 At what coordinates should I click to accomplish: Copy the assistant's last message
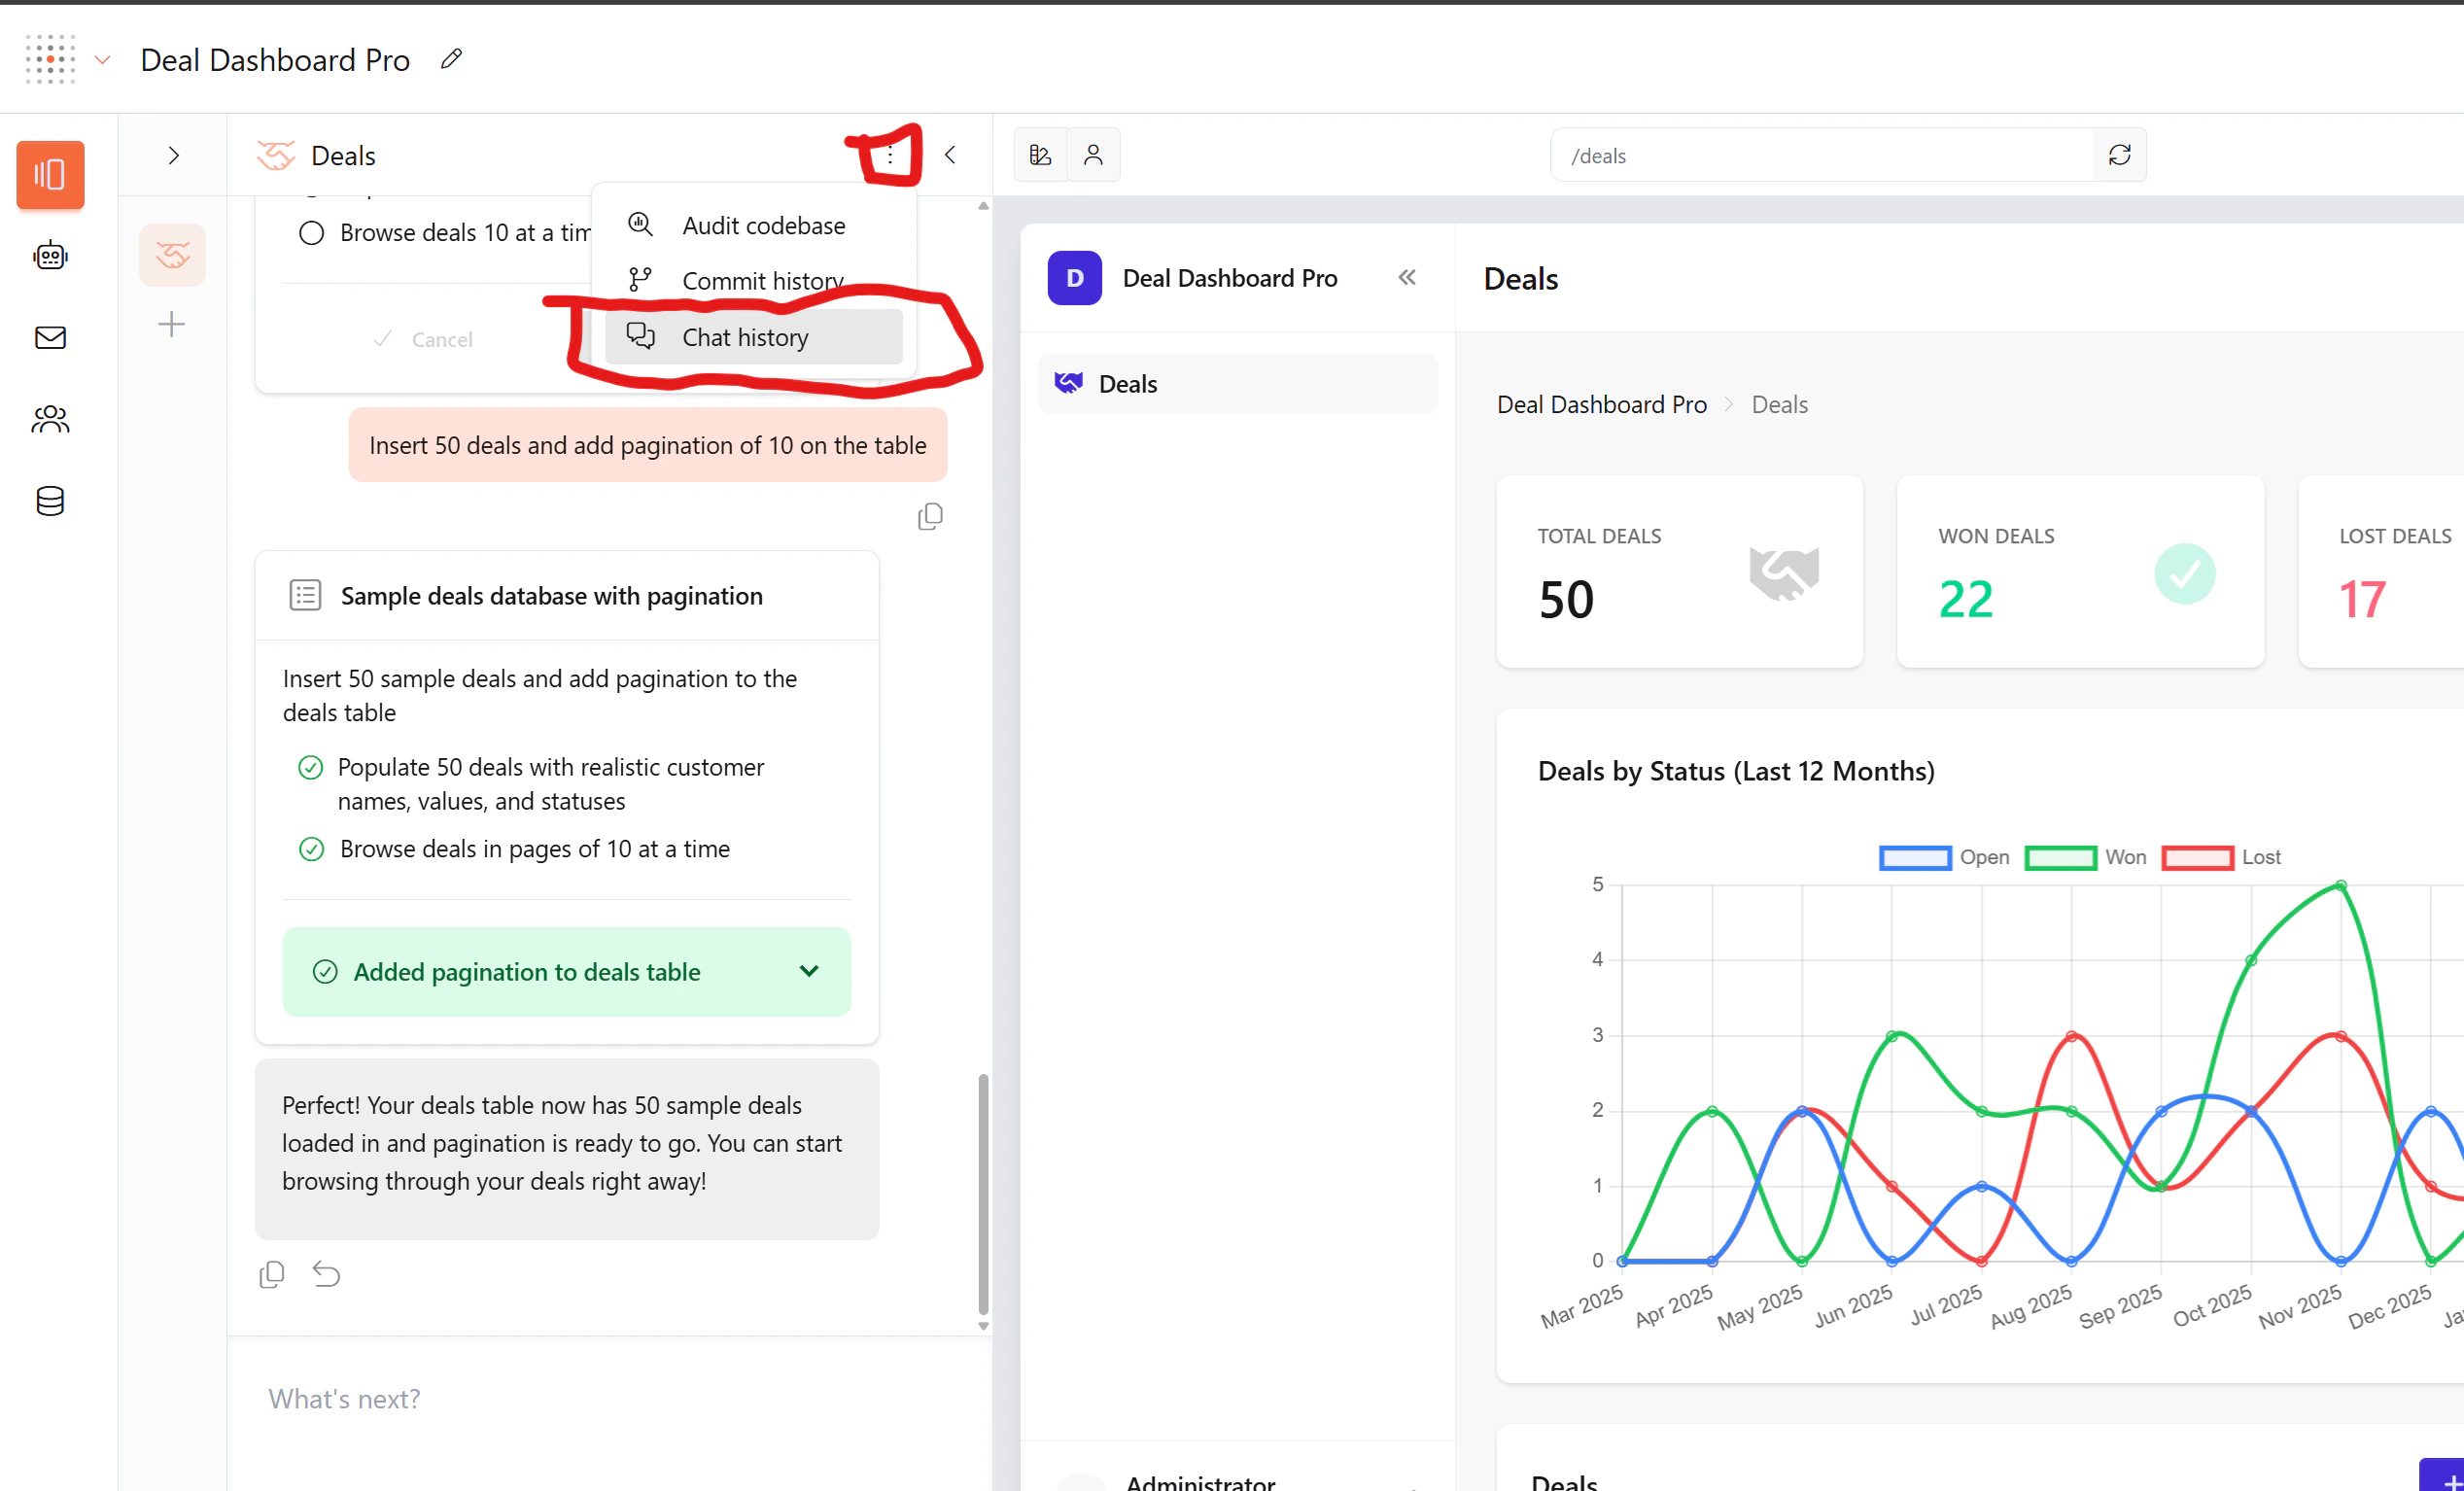coord(271,1273)
